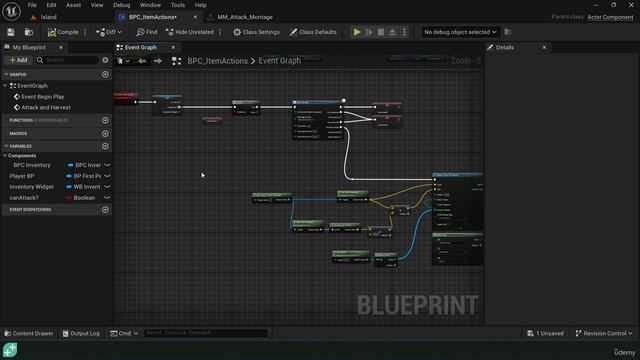
Task: Collapse the EventGraph tree item
Action: click(5, 86)
